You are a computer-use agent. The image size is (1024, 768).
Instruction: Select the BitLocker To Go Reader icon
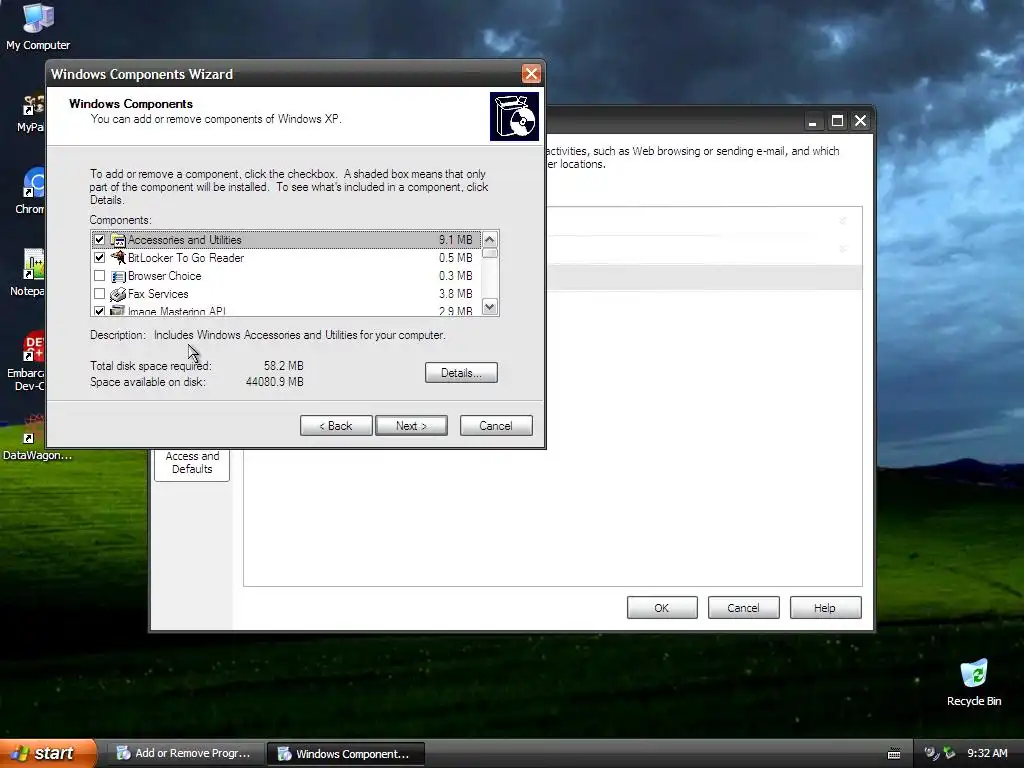118,258
